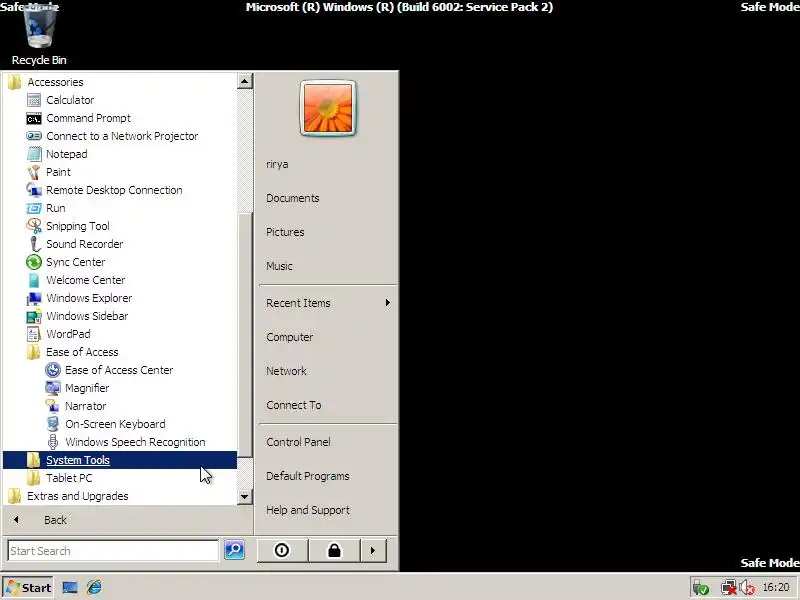Open Computer from the Start menu
The image size is (800, 600).
[x=328, y=337]
